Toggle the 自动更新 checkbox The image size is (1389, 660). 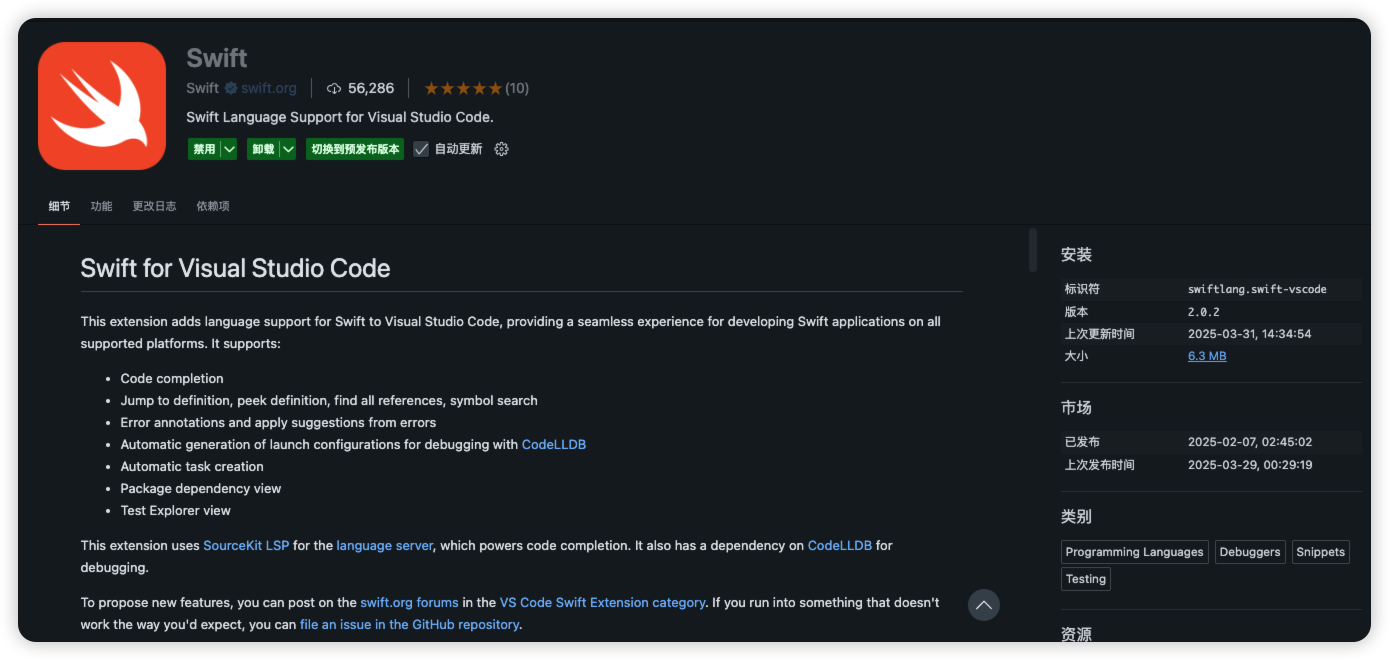coord(421,149)
